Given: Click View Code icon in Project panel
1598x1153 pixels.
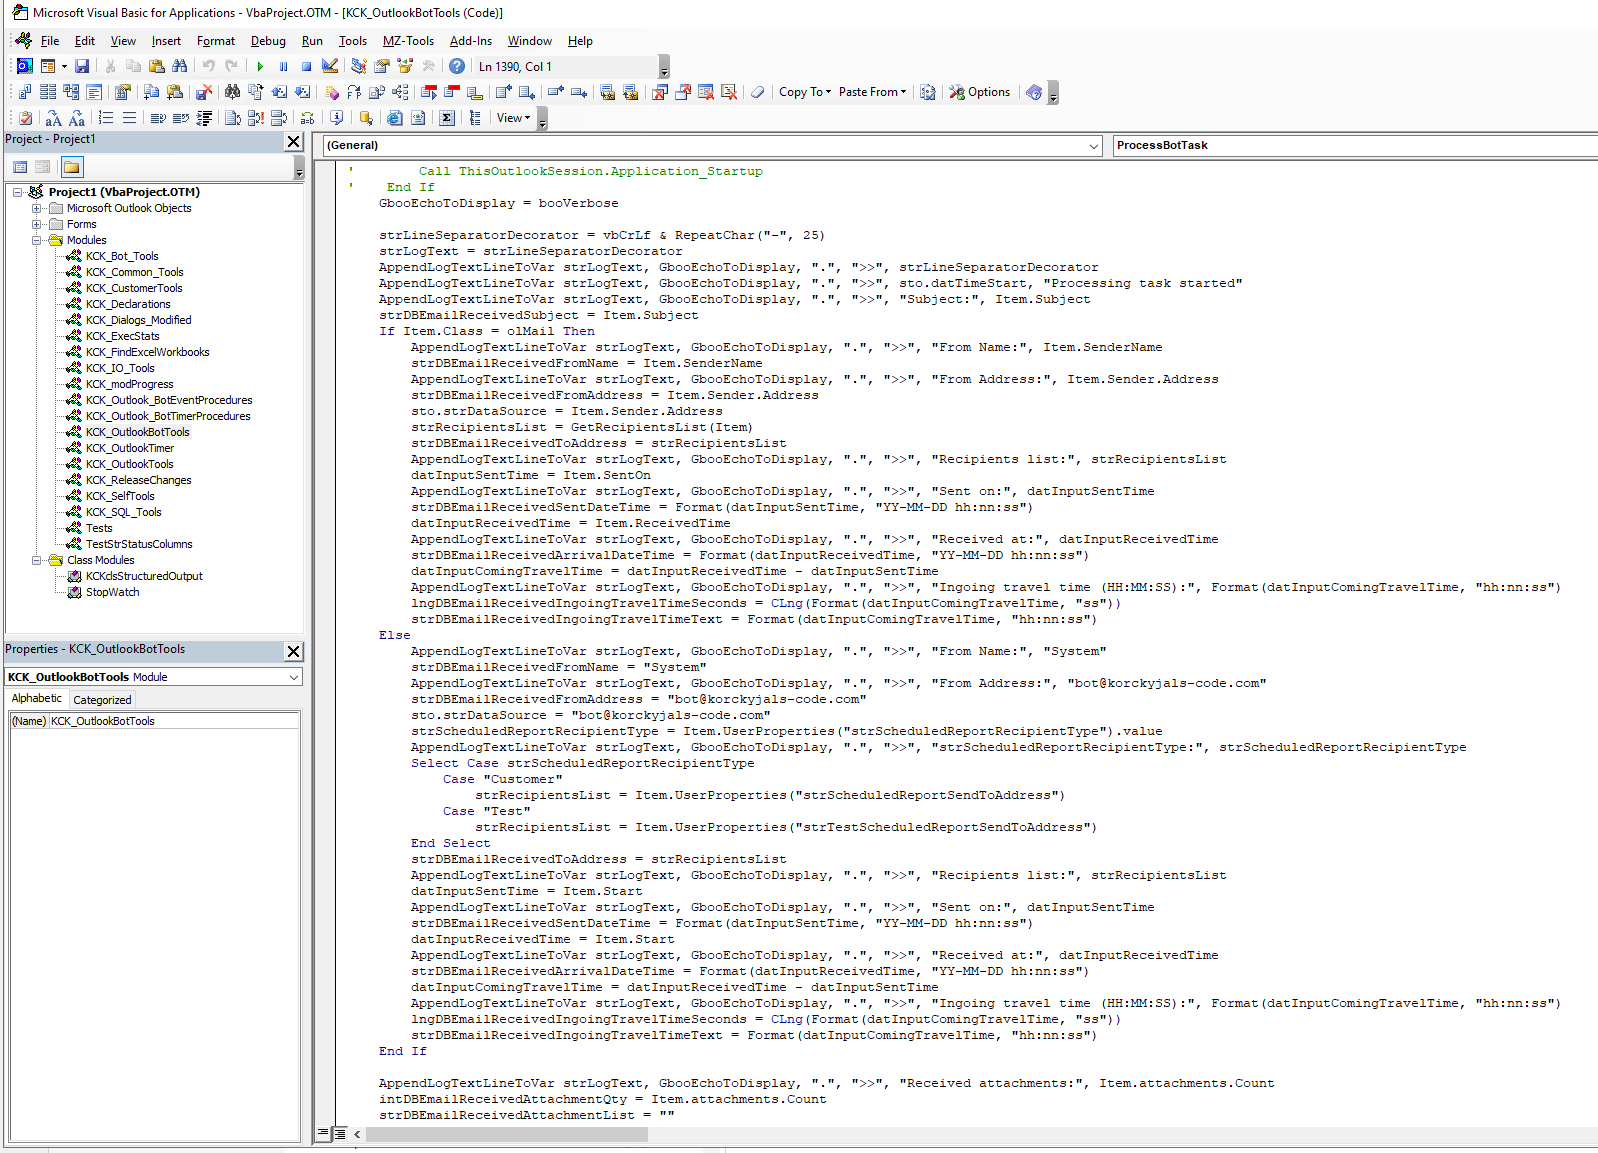Looking at the screenshot, I should click(21, 167).
